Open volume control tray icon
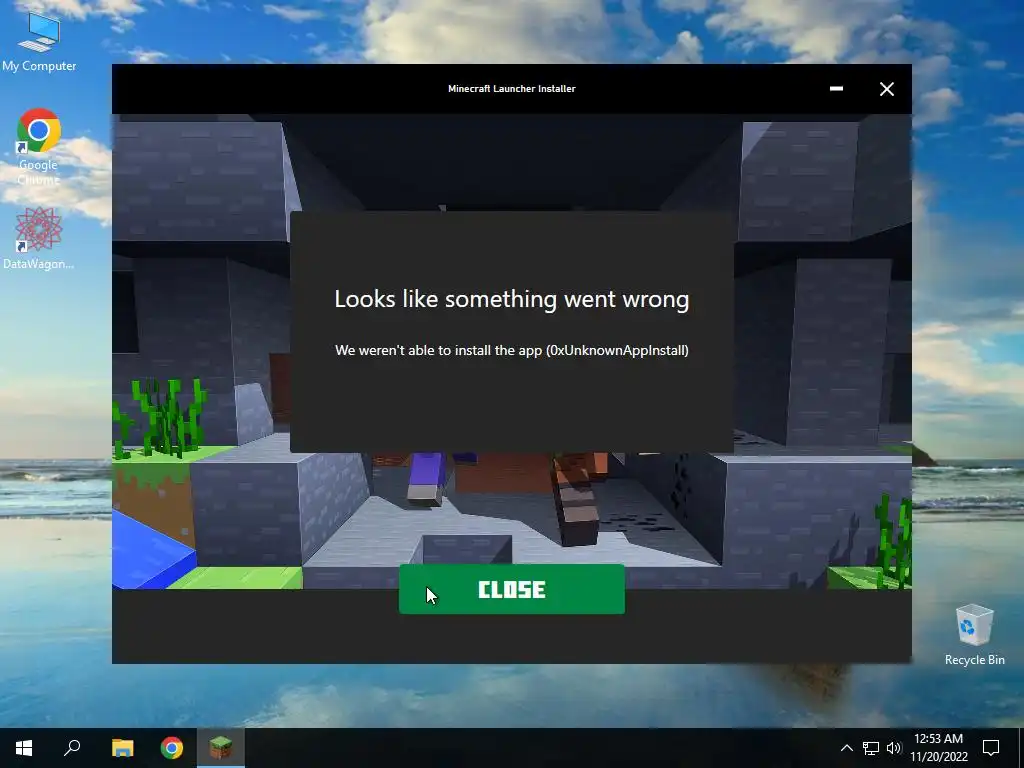Viewport: 1024px width, 768px height. point(893,748)
